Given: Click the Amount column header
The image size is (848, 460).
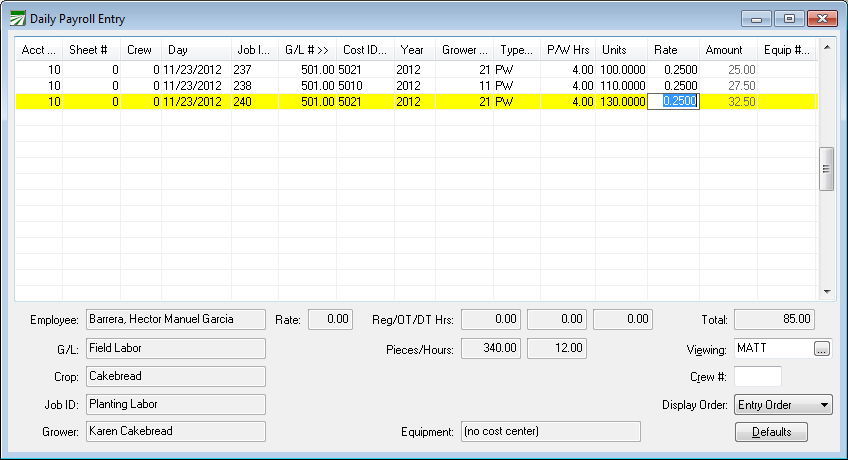Looking at the screenshot, I should (x=727, y=49).
